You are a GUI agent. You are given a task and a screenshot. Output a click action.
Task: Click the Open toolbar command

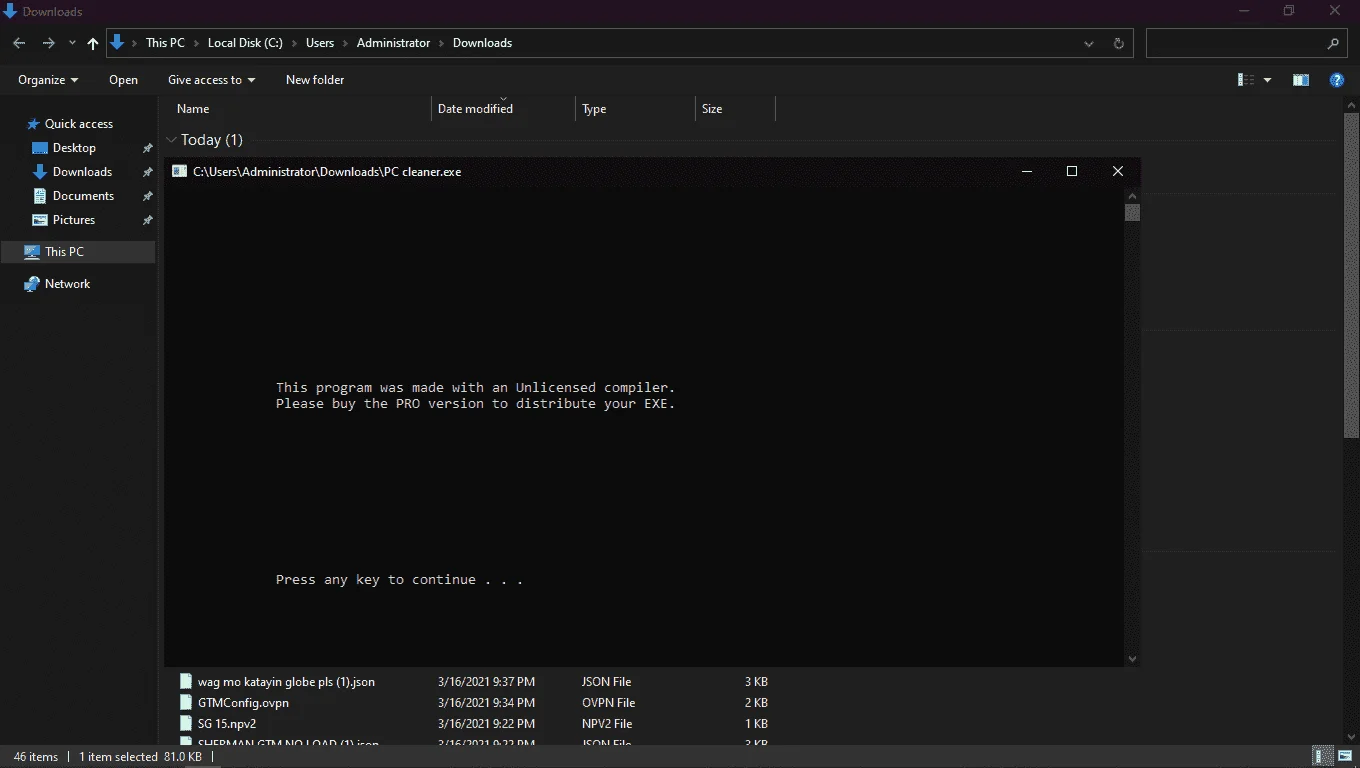pyautogui.click(x=123, y=80)
